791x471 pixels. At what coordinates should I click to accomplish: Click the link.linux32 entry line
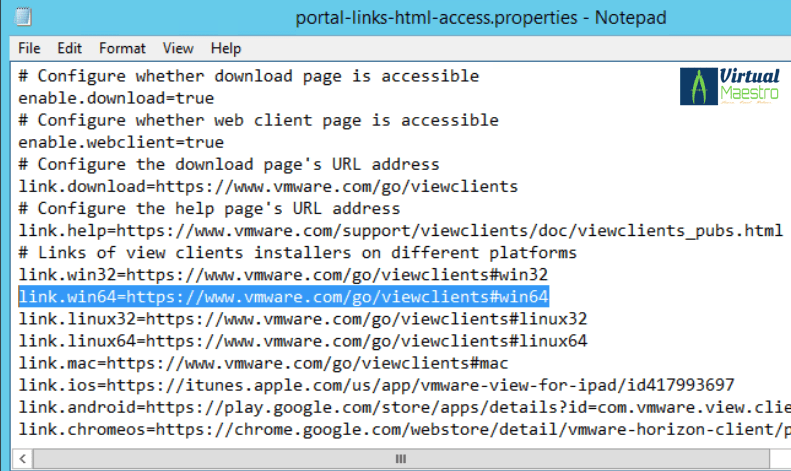point(302,319)
